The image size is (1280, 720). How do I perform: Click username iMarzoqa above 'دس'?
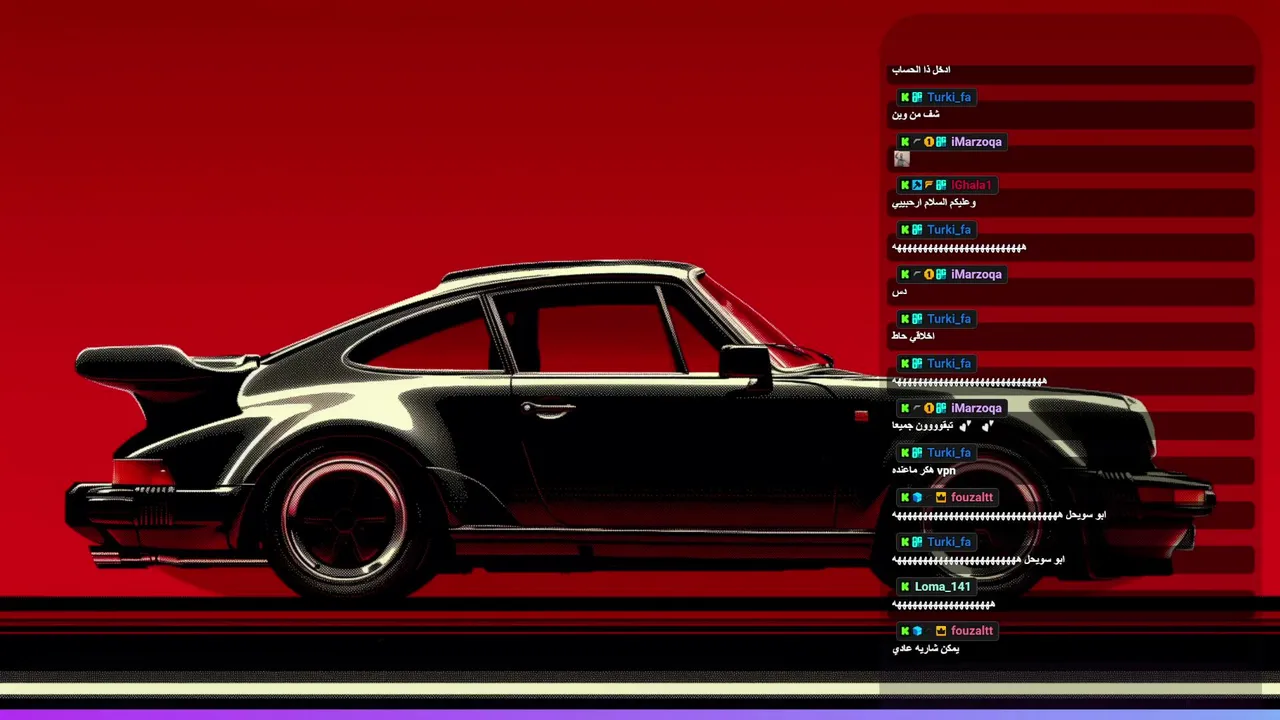(976, 275)
